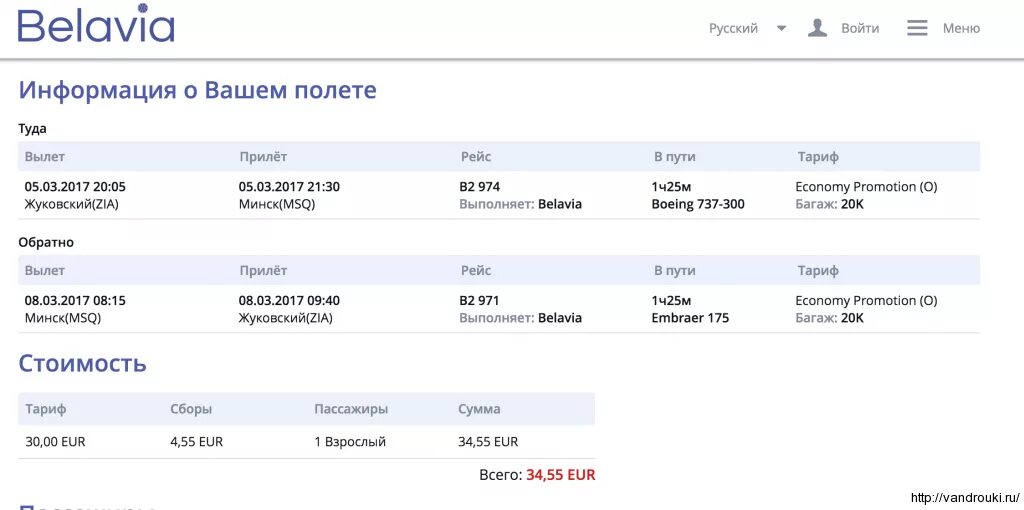Click the Тариф column header in Стоимость table
Screen dimensions: 1024x510
click(x=46, y=409)
